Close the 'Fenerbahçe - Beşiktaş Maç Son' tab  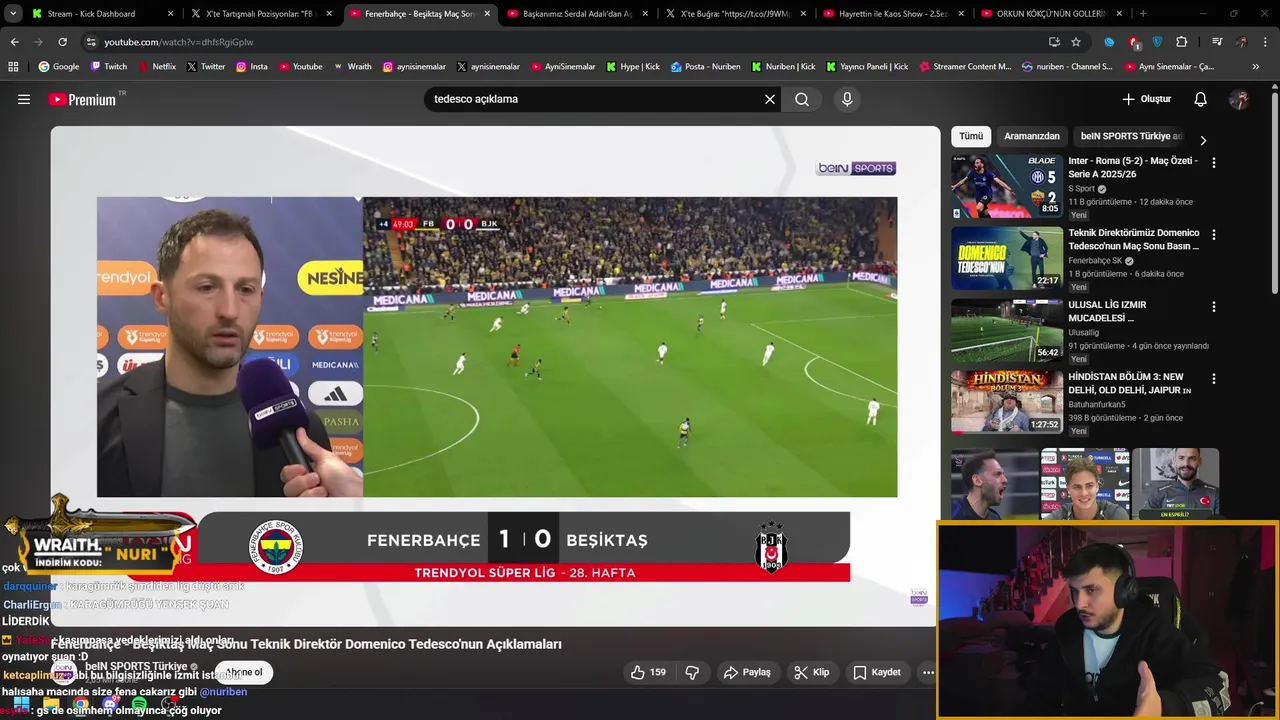pyautogui.click(x=487, y=14)
